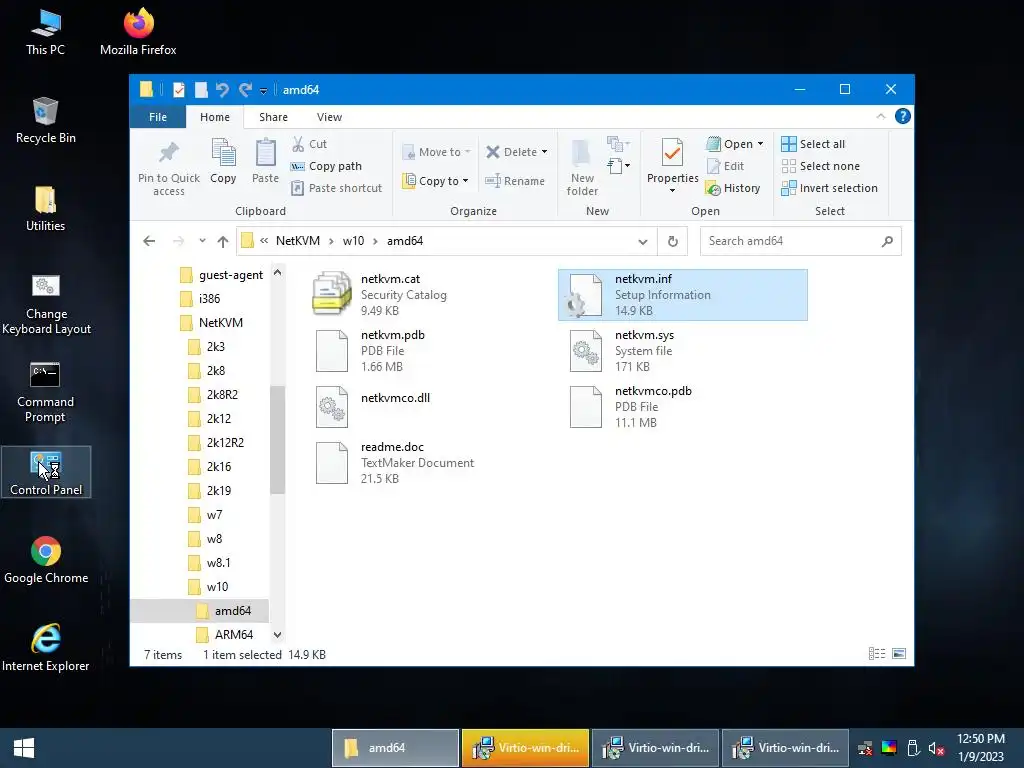The image size is (1024, 768).
Task: Click w10 in address breadcrumb
Action: click(353, 241)
